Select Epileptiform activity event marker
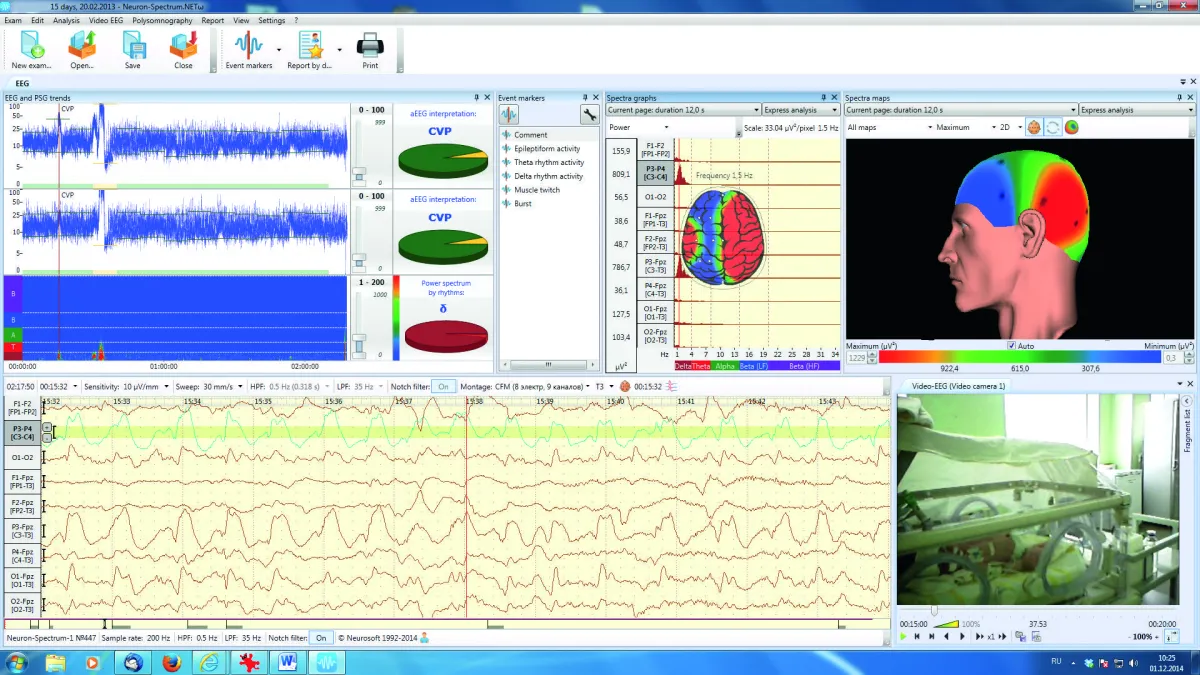 pyautogui.click(x=546, y=149)
